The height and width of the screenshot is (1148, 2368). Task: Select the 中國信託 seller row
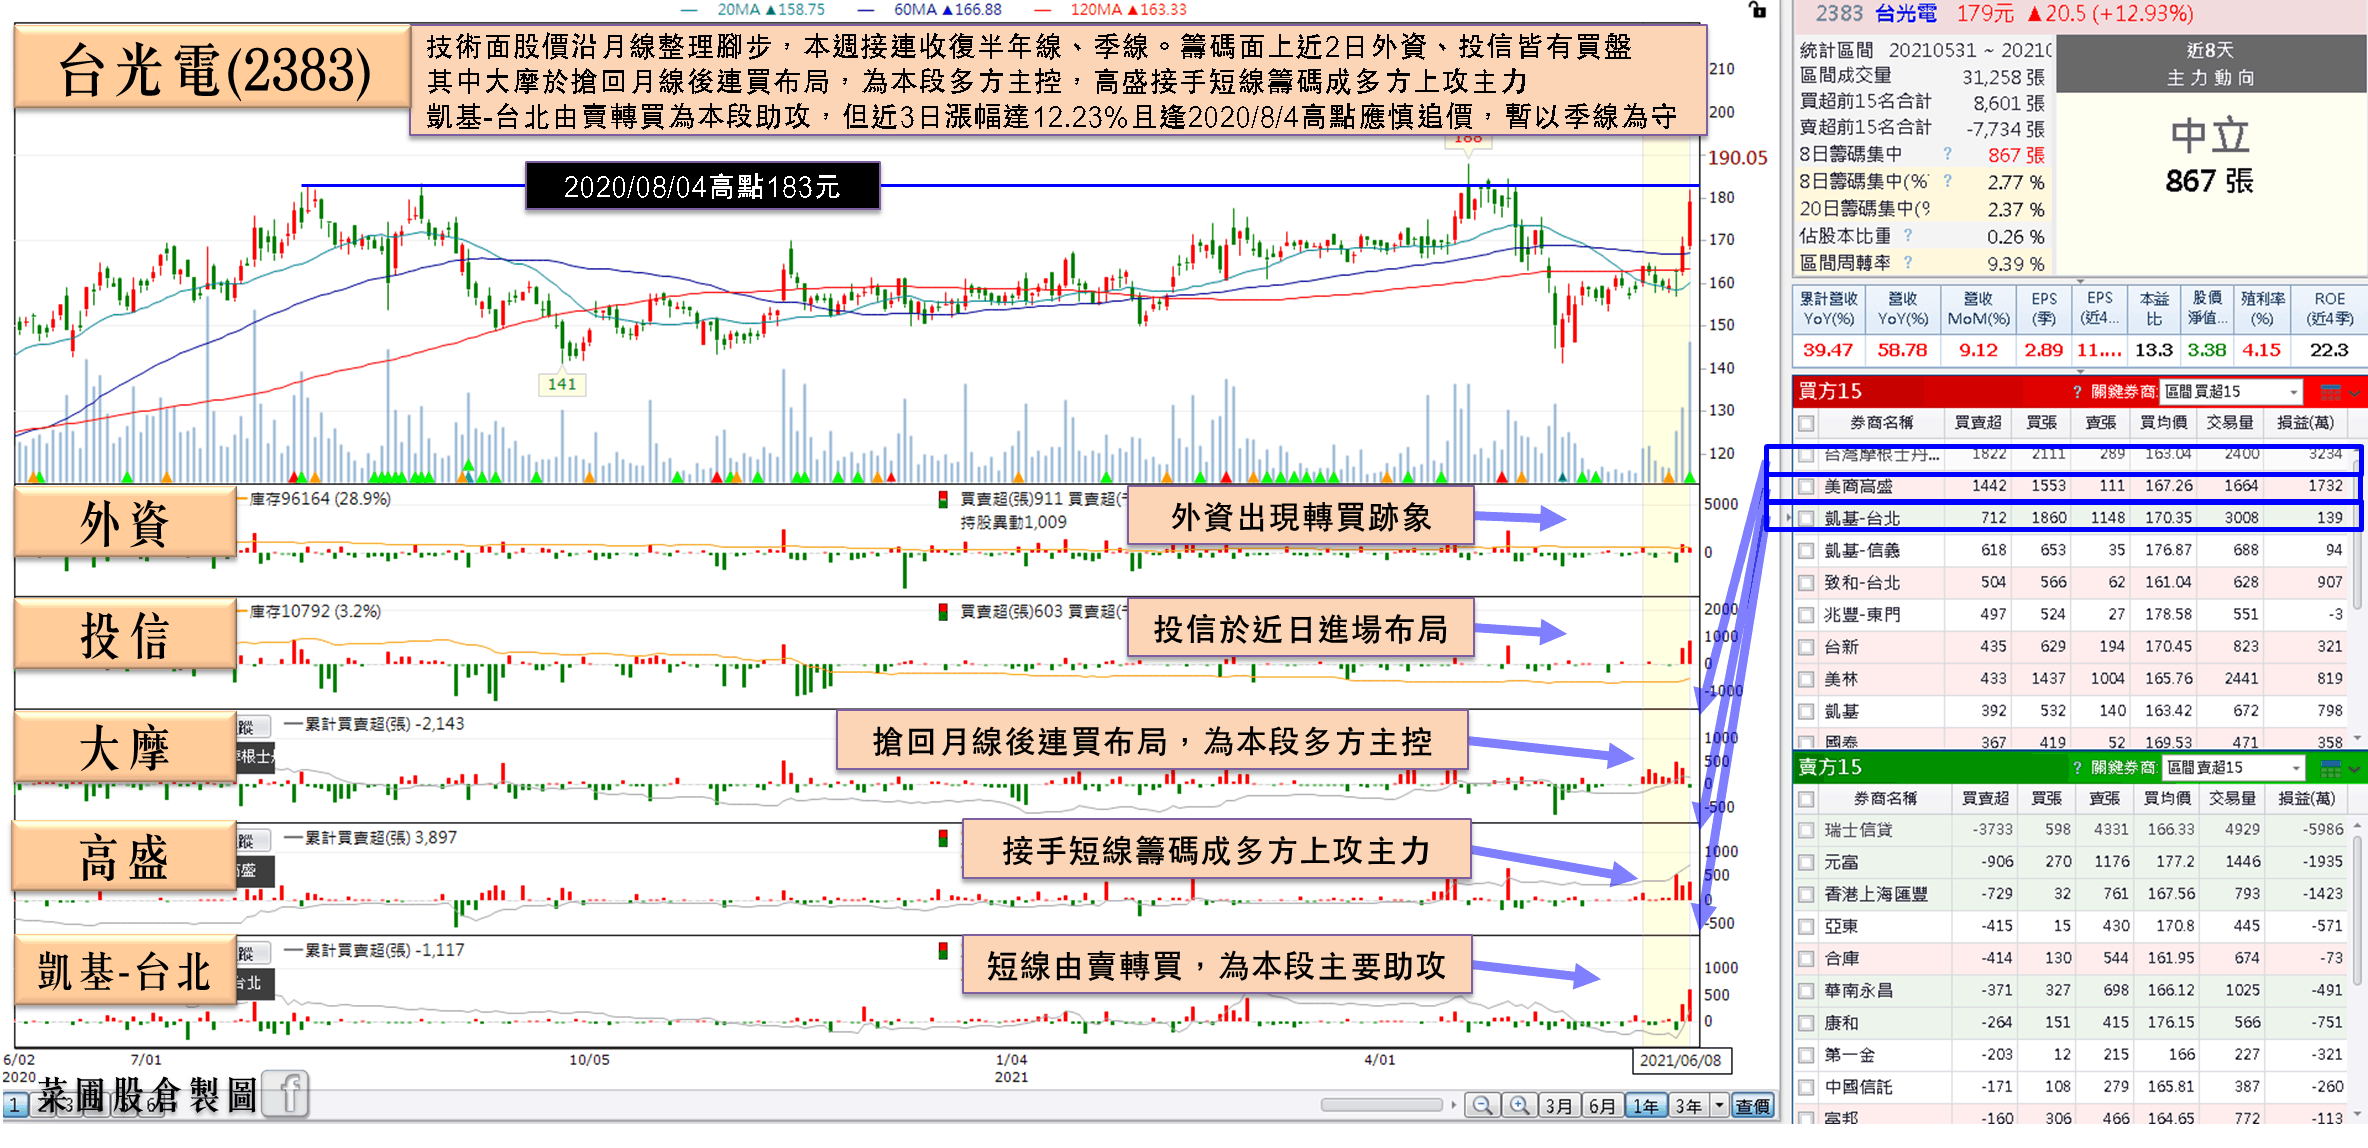[x=2073, y=1087]
